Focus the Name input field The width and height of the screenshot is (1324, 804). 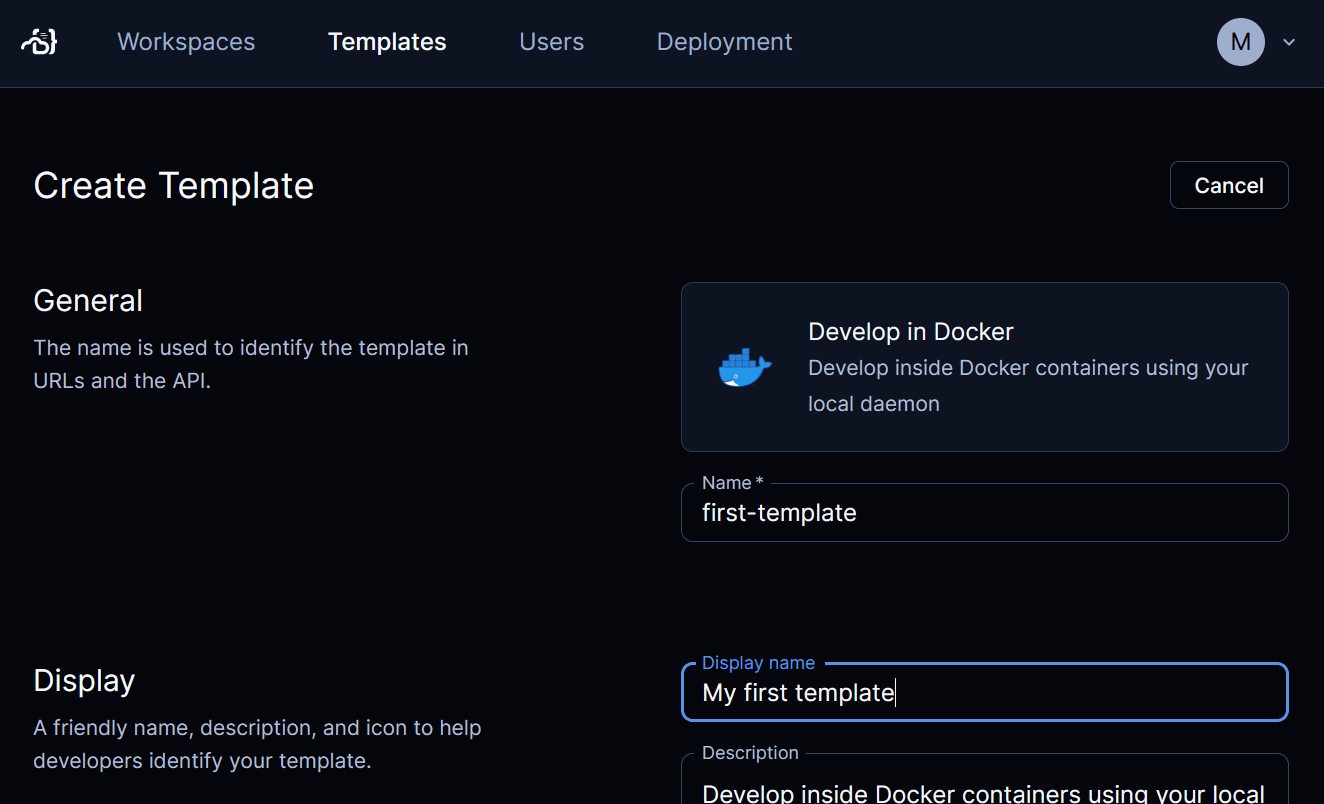pos(985,513)
